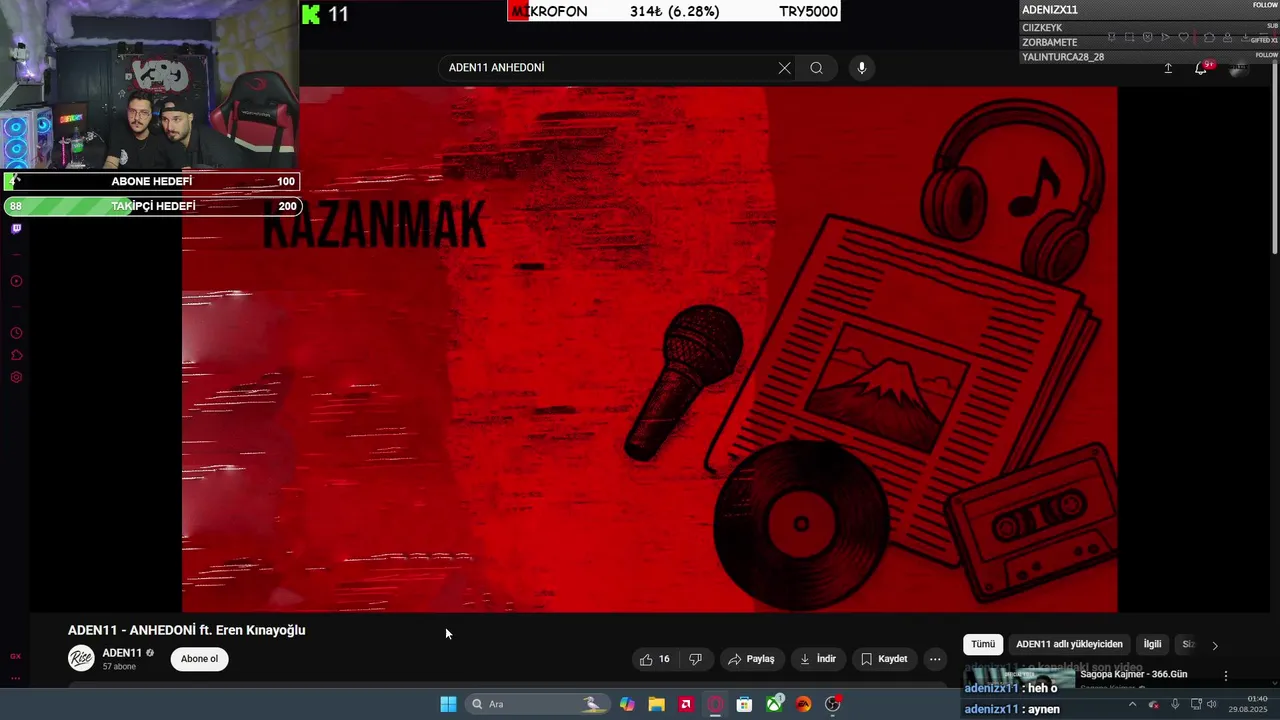This screenshot has width=1280, height=720.
Task: Click the video player to pause
Action: pos(650,349)
